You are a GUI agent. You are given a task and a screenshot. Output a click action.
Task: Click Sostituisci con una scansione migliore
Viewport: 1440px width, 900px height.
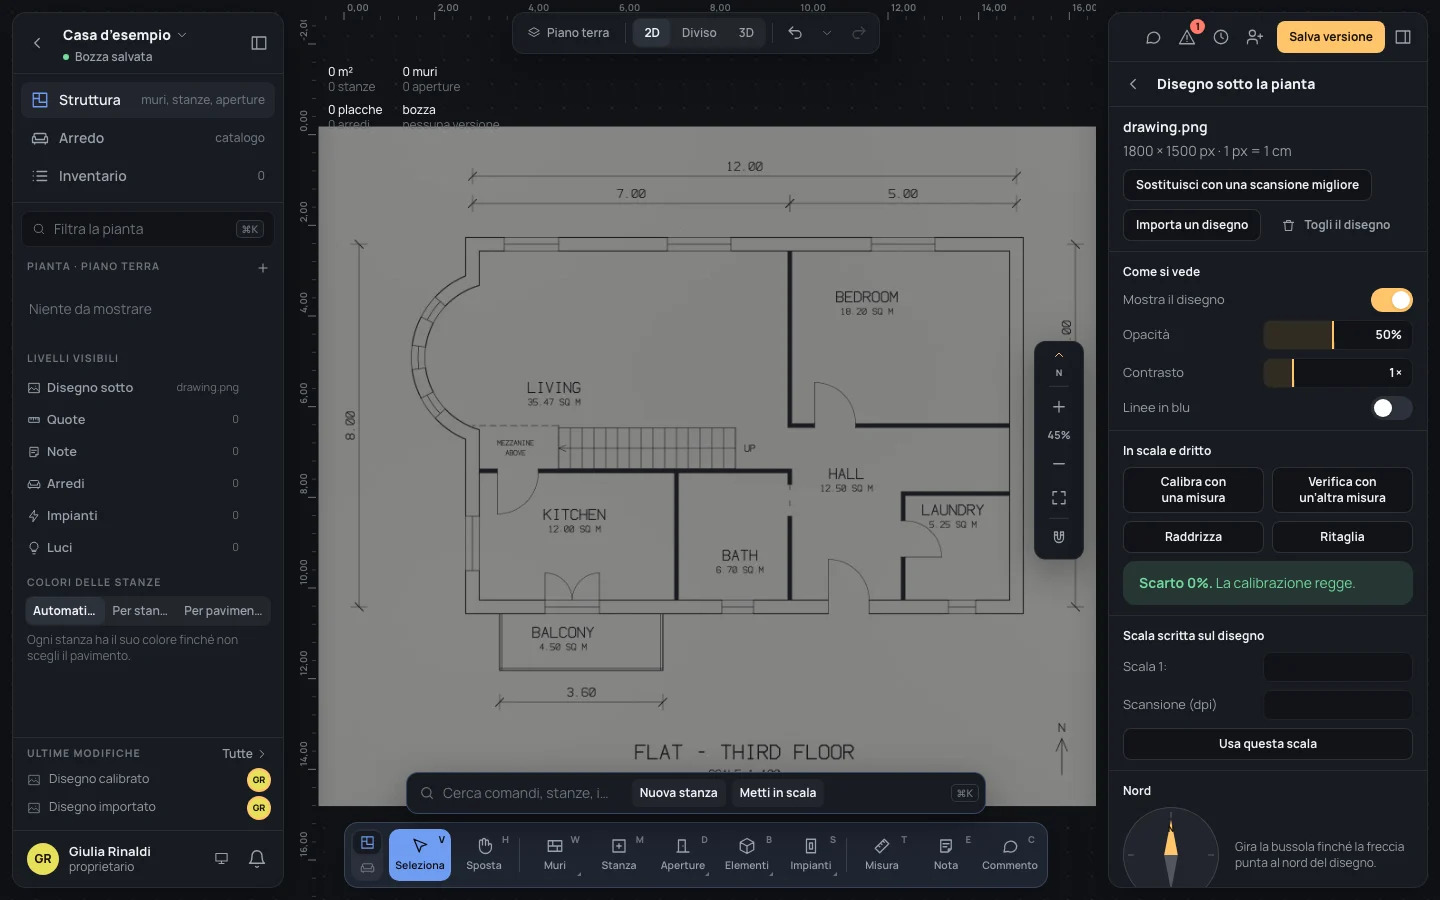click(x=1247, y=185)
